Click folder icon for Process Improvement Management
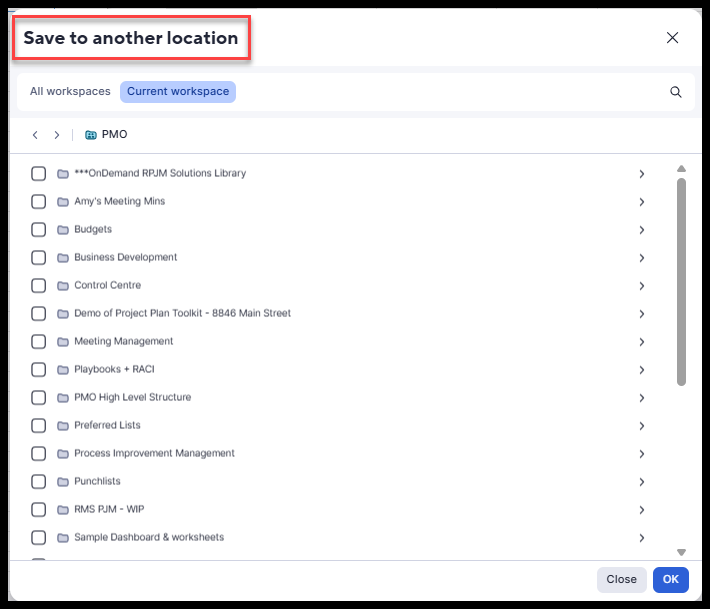This screenshot has height=609, width=710. (x=63, y=454)
